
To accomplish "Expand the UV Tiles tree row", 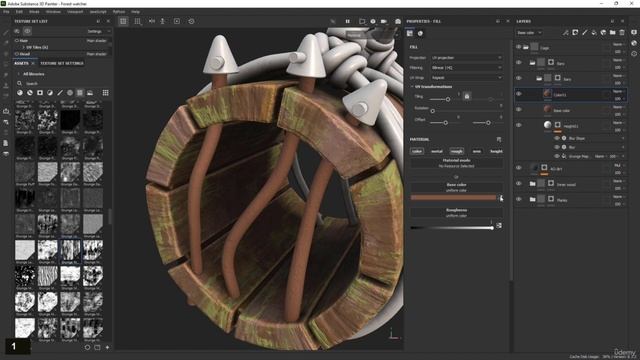I will point(23,47).
